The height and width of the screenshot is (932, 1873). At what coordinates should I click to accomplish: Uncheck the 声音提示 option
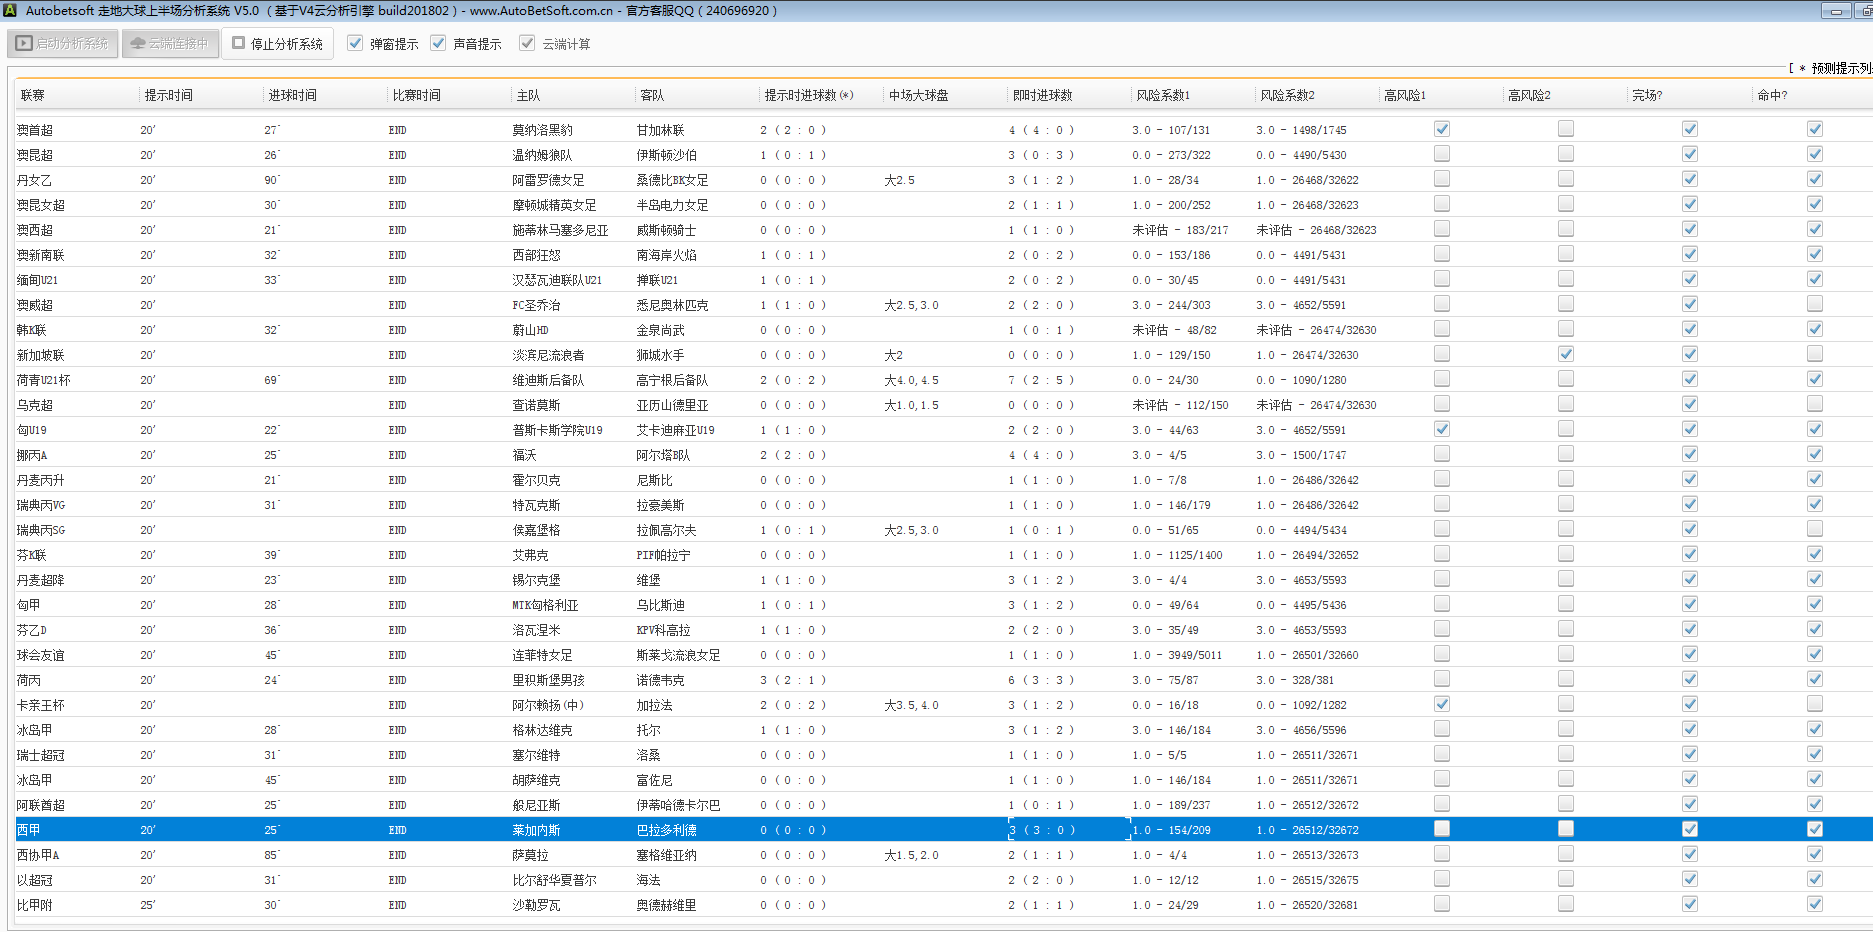[x=438, y=43]
